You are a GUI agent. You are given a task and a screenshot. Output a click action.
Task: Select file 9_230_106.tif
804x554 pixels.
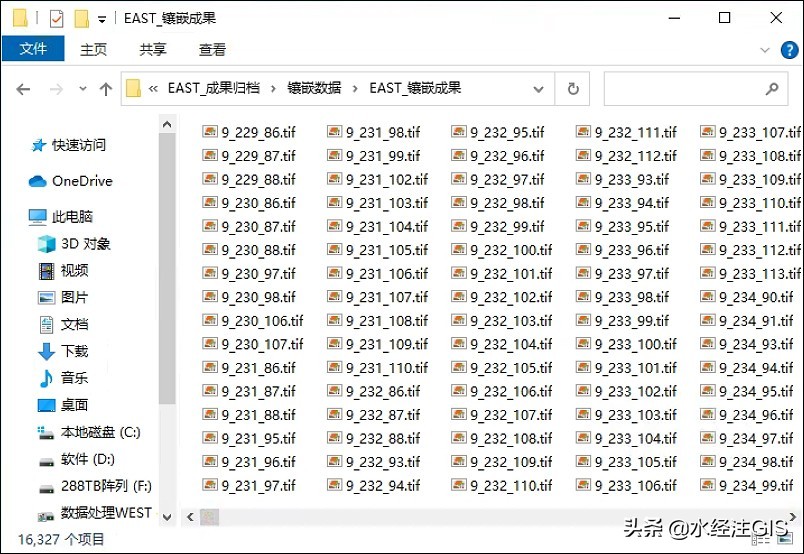253,321
